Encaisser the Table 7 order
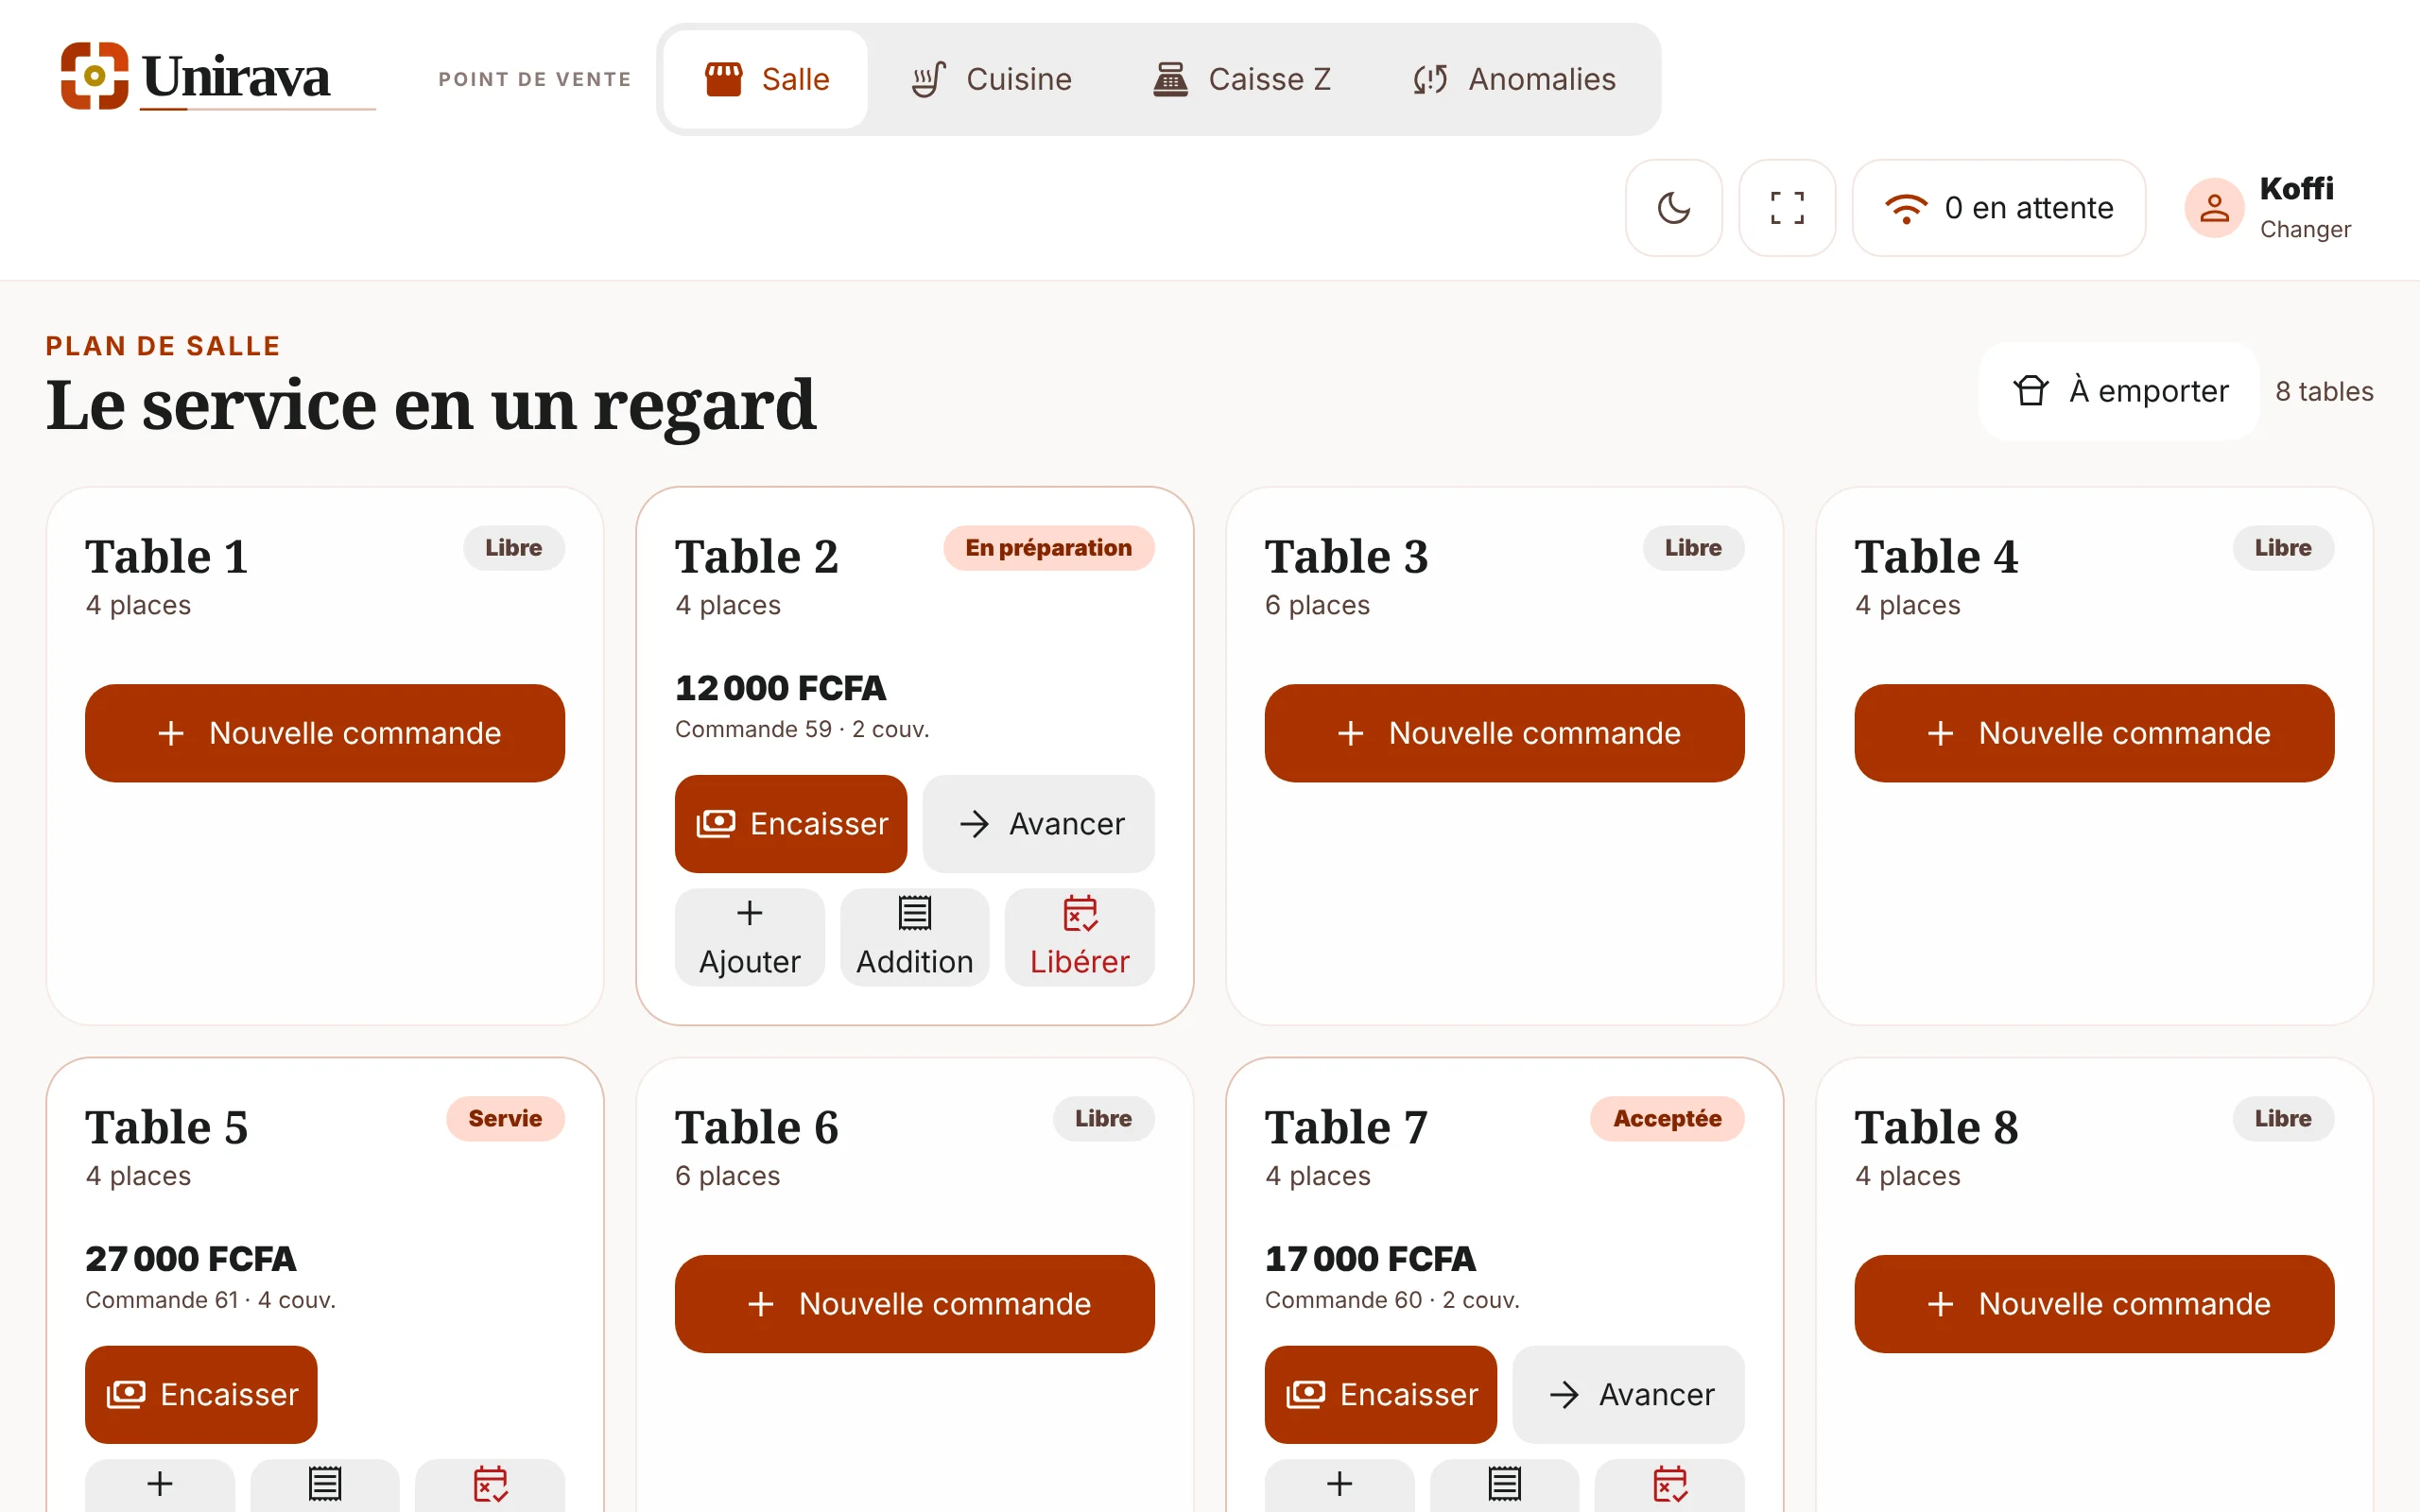The width and height of the screenshot is (2420, 1512). coord(1380,1394)
